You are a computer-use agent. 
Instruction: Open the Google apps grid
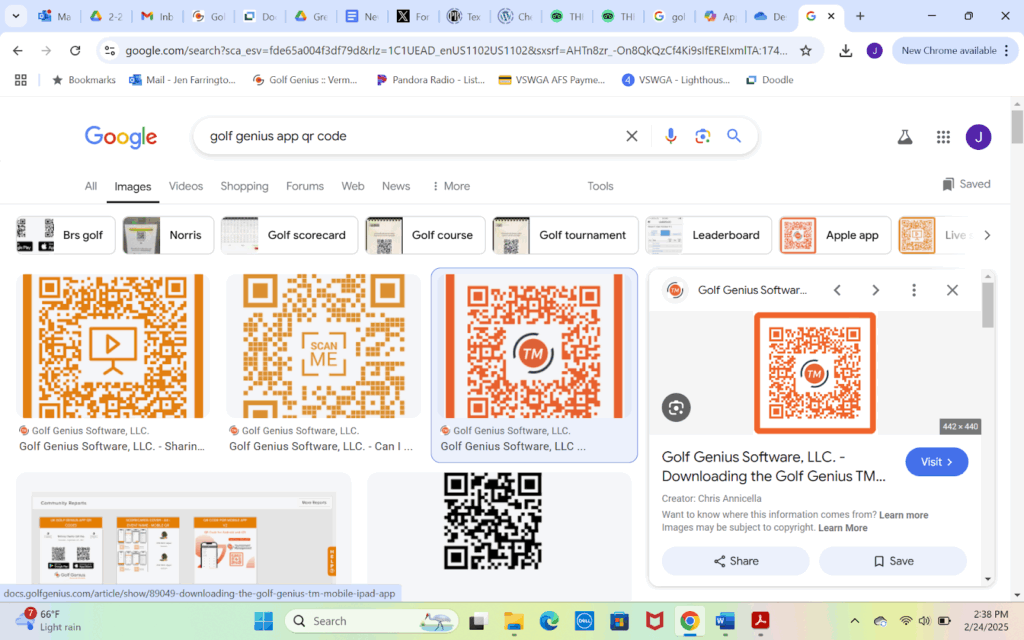[x=943, y=137]
